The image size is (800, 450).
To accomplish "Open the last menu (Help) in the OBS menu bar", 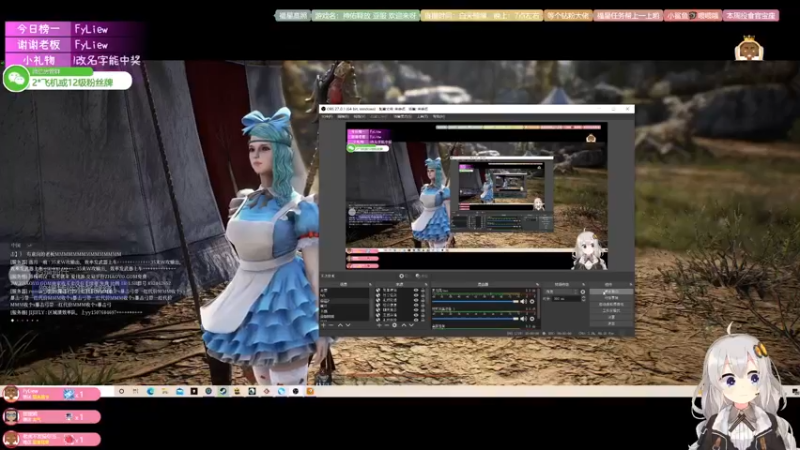I will coord(439,116).
